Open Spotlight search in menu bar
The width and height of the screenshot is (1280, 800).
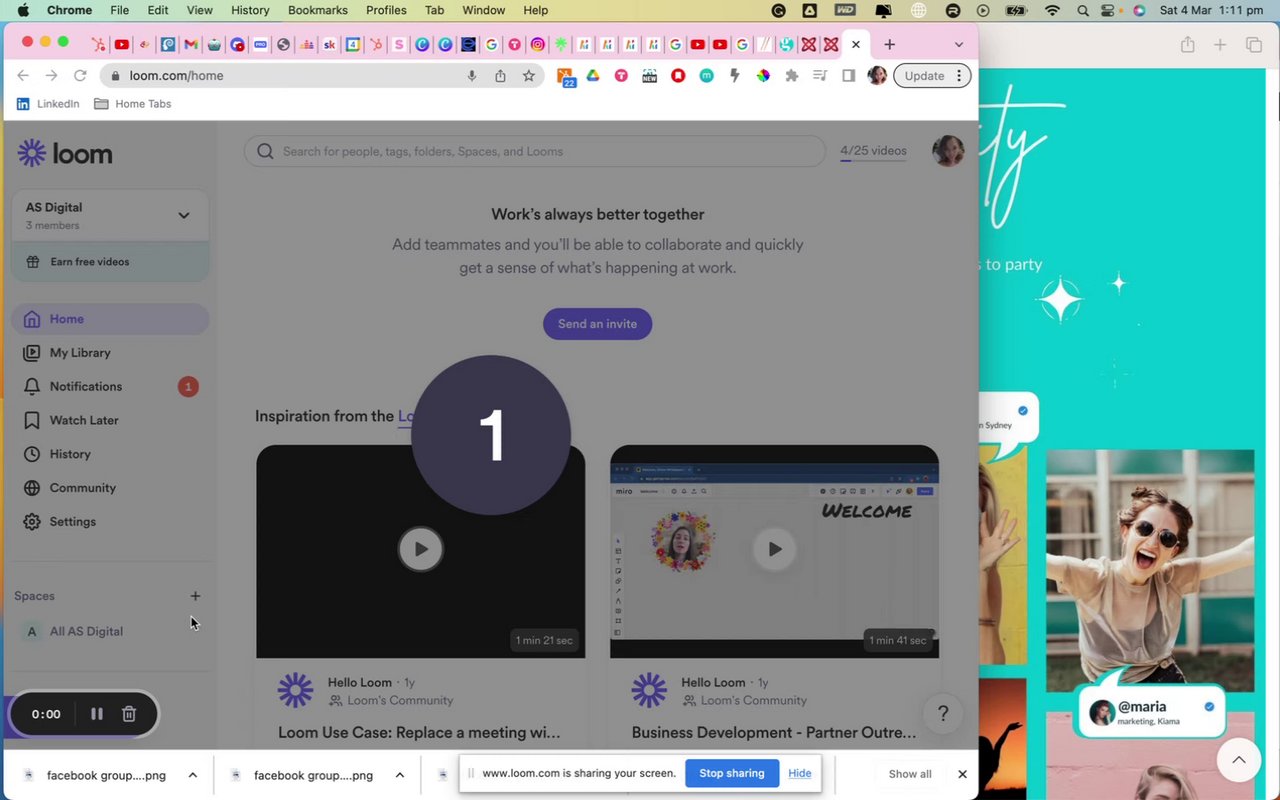click(x=1083, y=10)
